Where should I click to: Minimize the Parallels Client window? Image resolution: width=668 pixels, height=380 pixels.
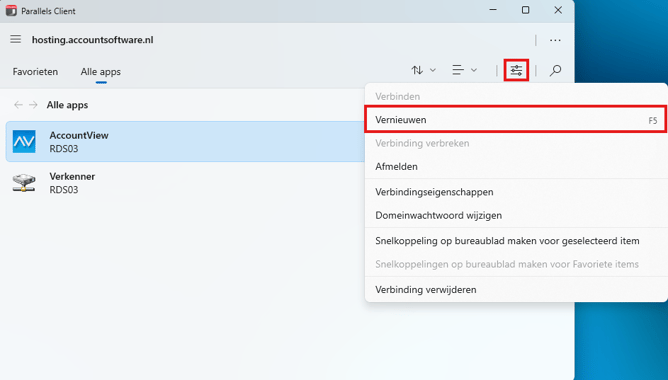point(493,10)
